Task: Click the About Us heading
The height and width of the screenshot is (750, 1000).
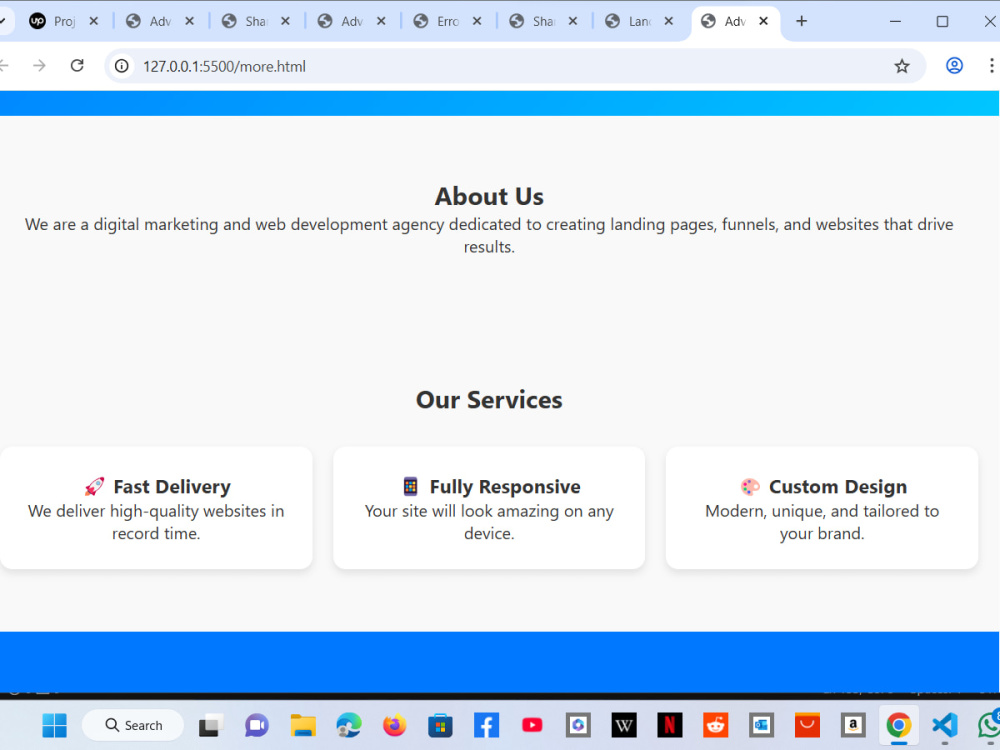Action: (x=489, y=196)
